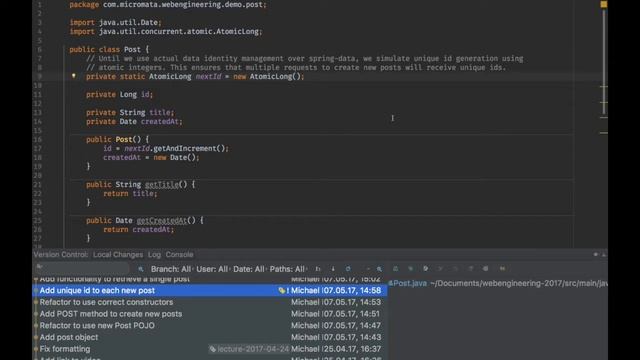Image resolution: width=640 pixels, height=360 pixels.
Task: Click the timestamp 07.05.17, 14:51
Action: click(352, 314)
